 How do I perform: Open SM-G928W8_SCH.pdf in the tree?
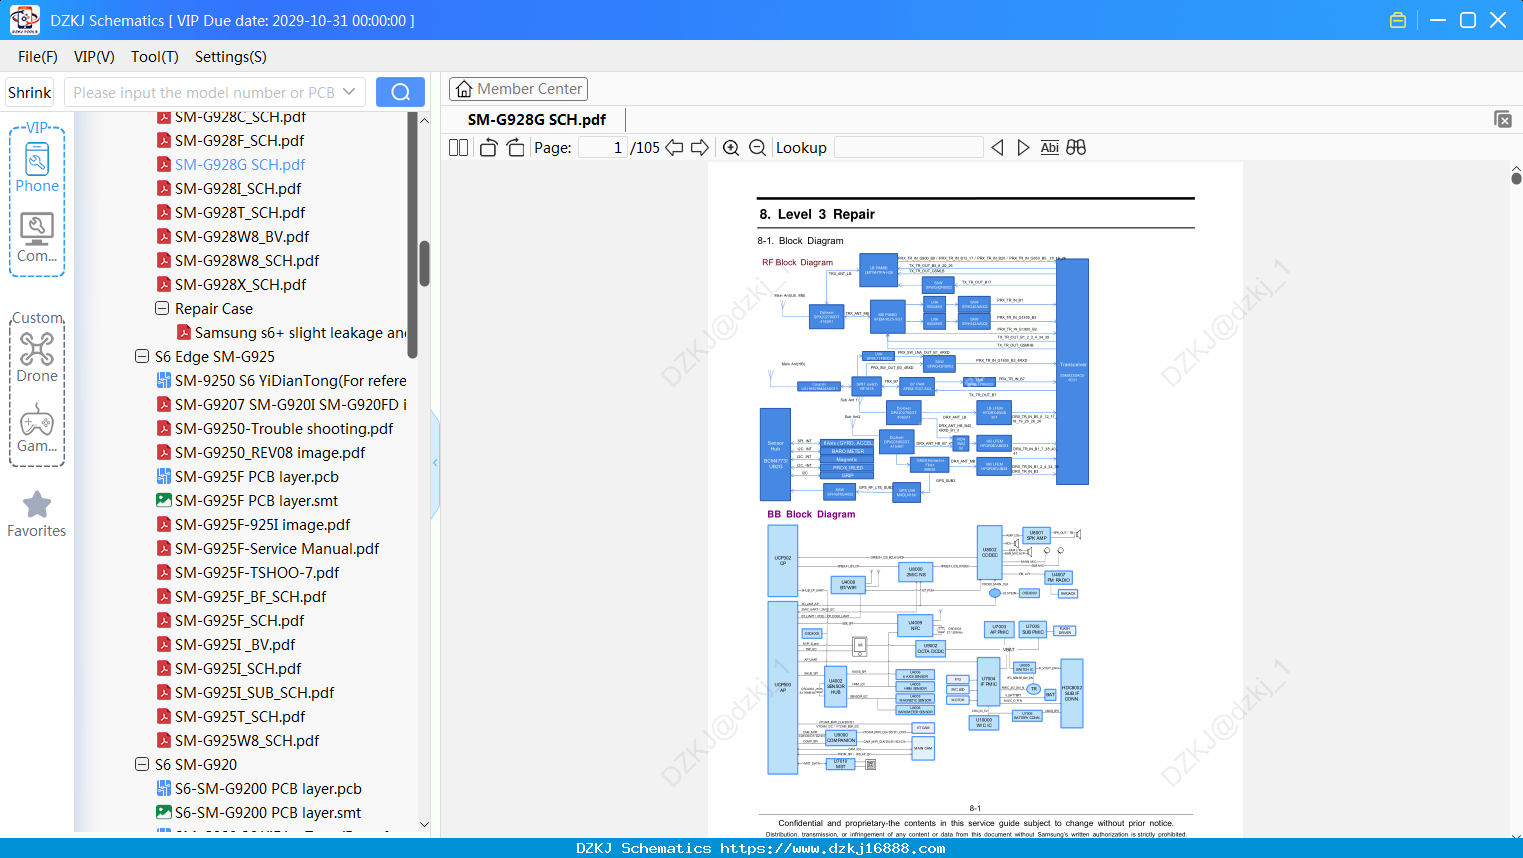247,261
